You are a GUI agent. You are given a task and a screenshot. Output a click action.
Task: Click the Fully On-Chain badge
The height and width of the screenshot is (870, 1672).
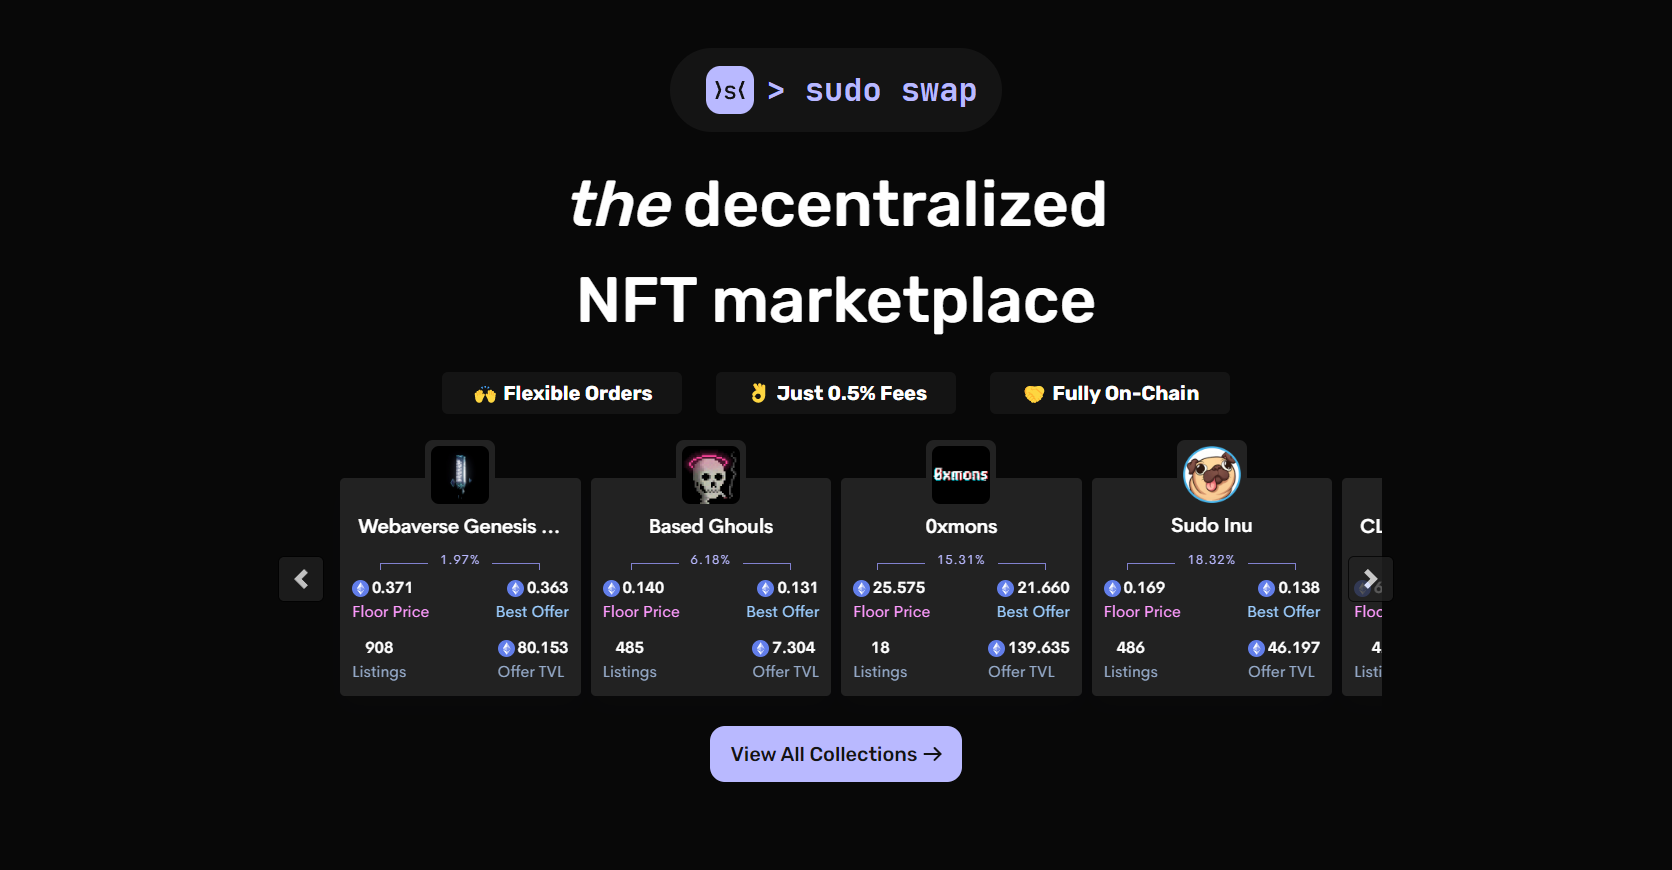1110,393
